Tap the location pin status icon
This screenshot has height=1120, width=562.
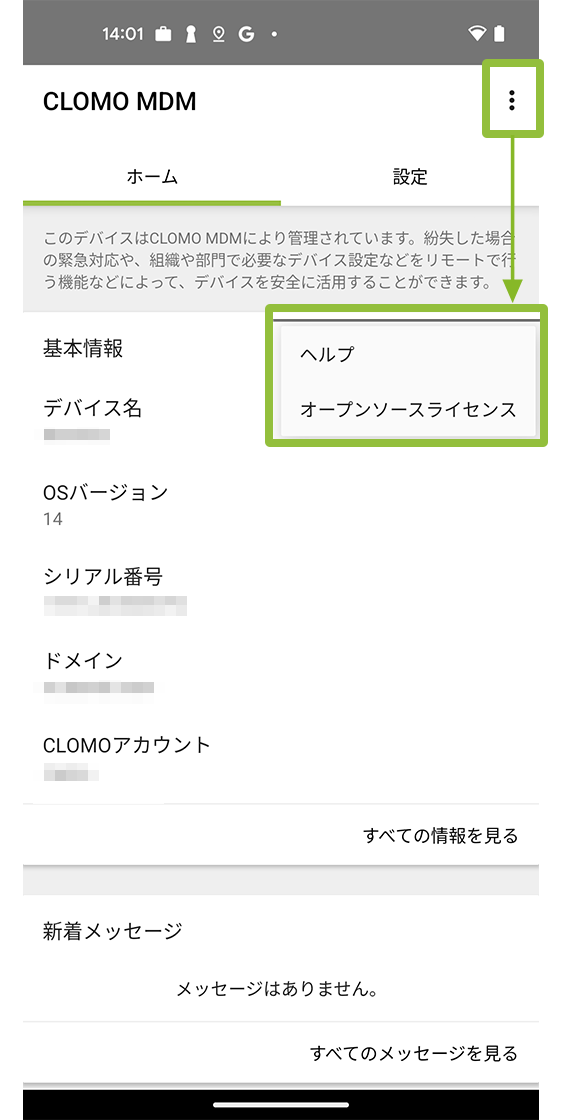pos(219,34)
